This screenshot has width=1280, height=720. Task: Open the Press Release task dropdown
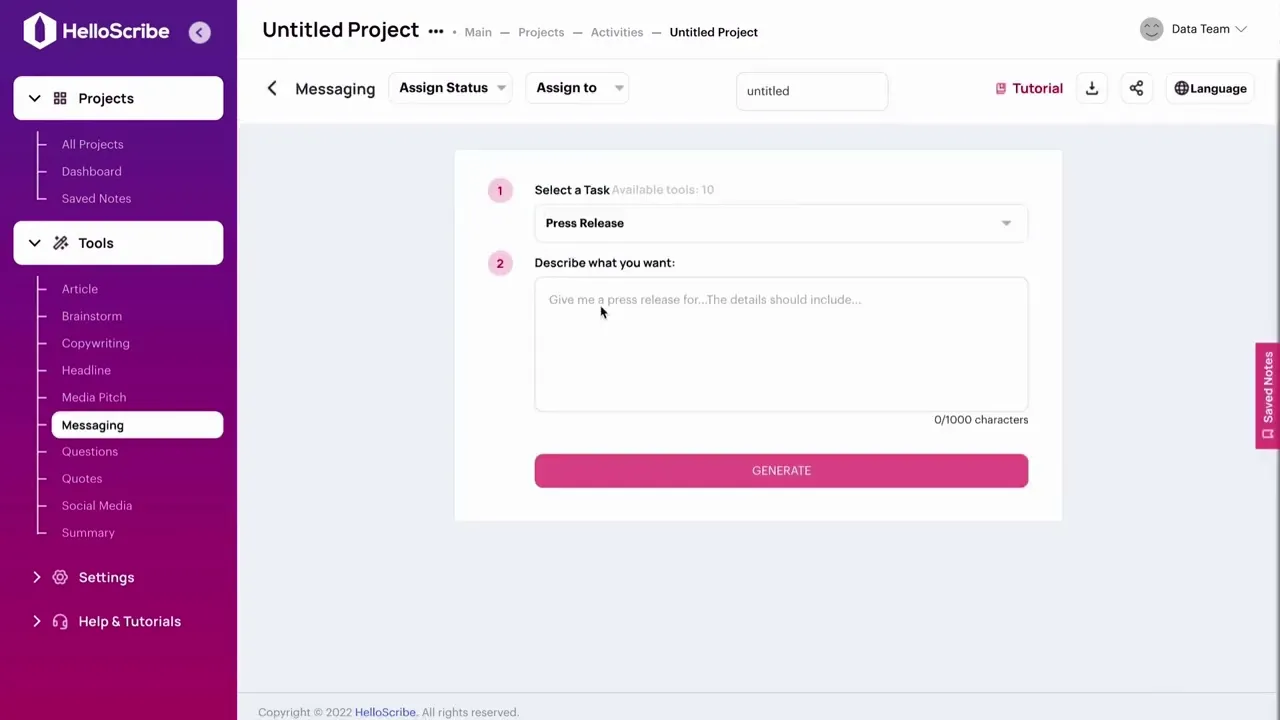781,223
